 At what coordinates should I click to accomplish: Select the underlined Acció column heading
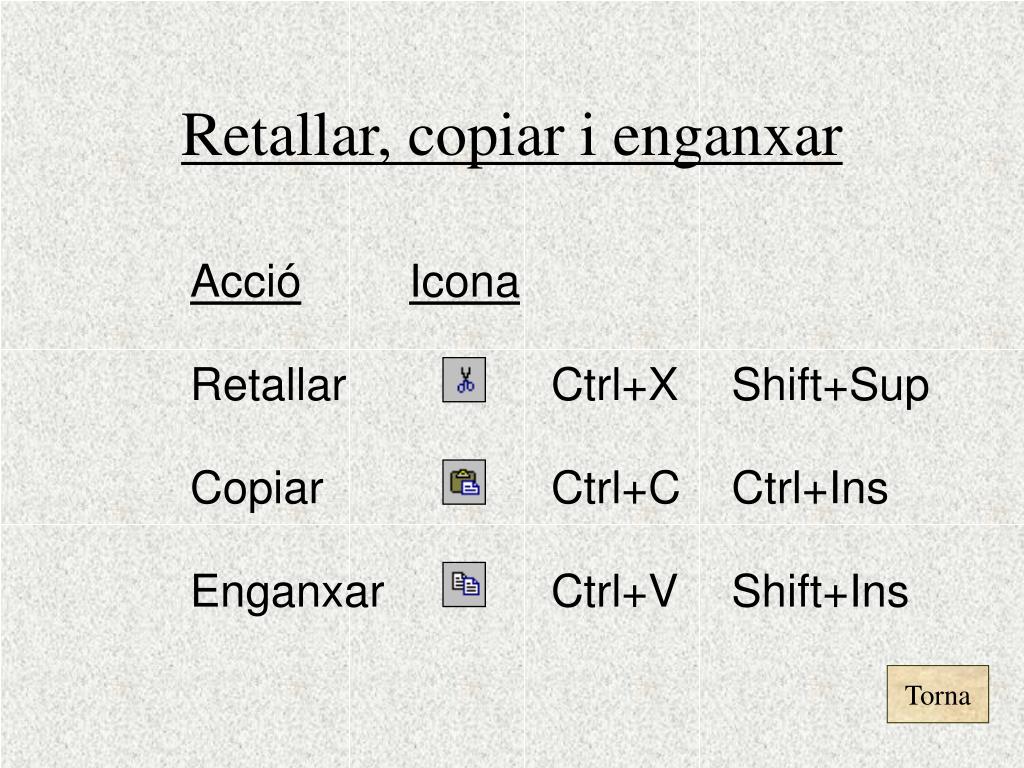point(246,281)
